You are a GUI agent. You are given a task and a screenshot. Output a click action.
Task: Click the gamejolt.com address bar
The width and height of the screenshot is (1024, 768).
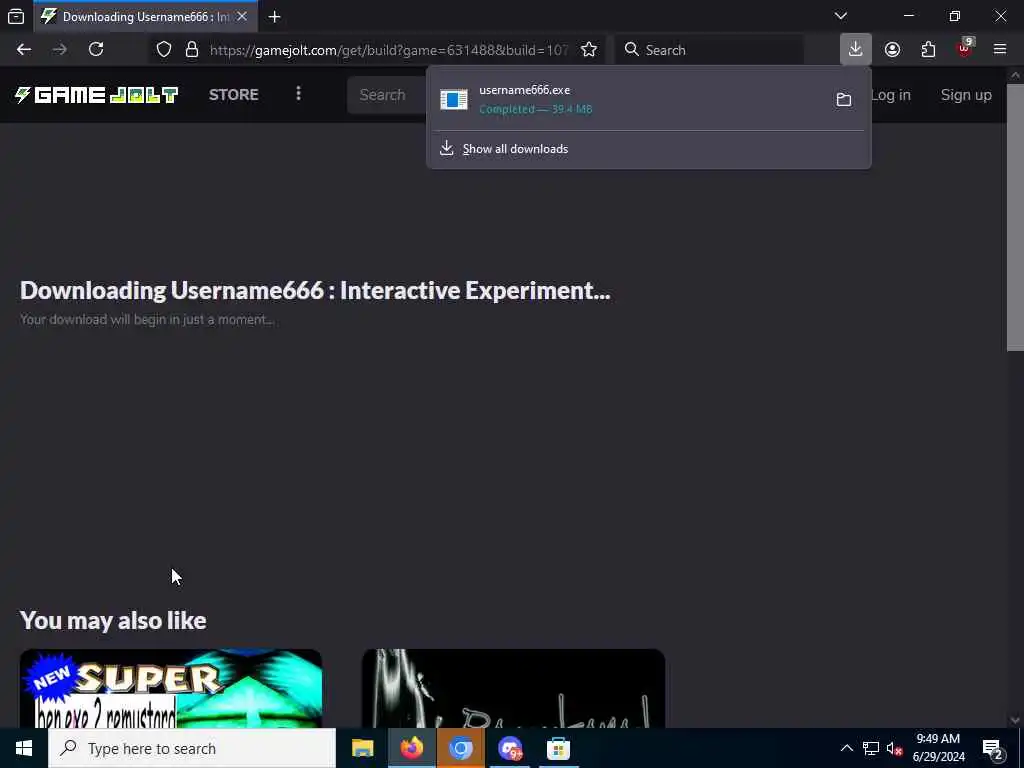[x=389, y=50]
